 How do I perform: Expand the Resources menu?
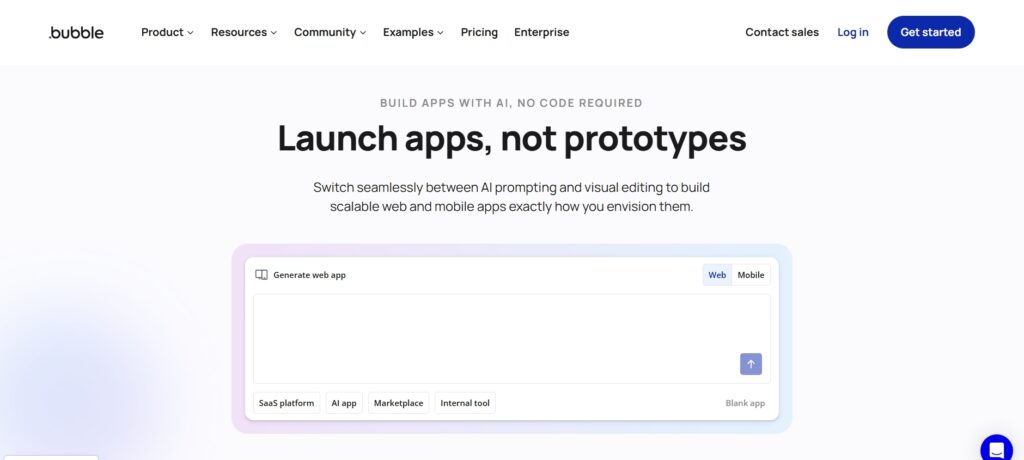(x=244, y=32)
